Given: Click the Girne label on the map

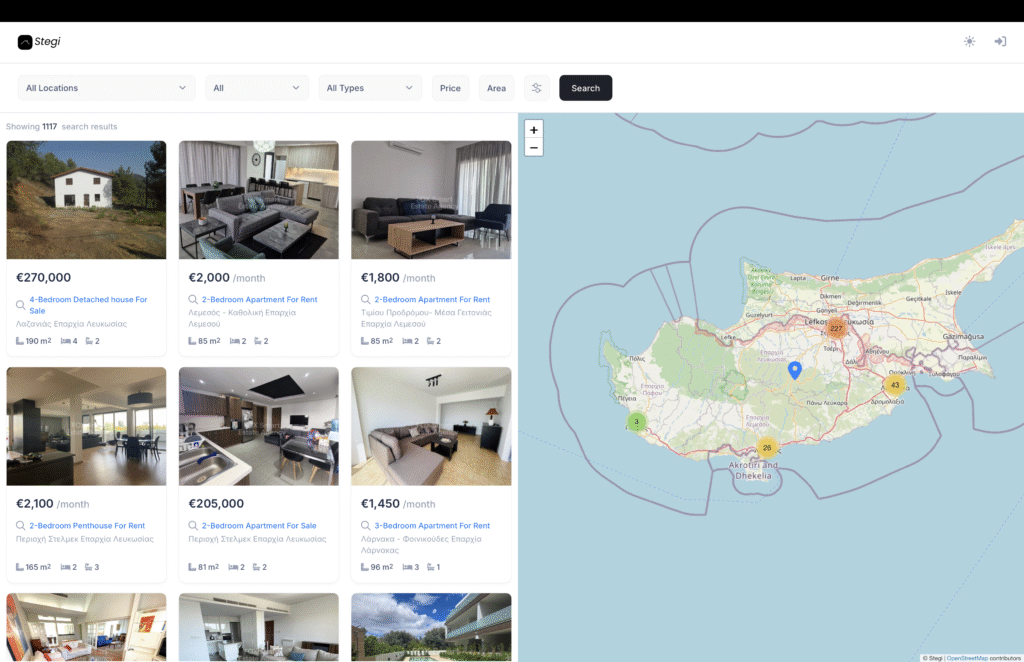Looking at the screenshot, I should click(x=829, y=277).
